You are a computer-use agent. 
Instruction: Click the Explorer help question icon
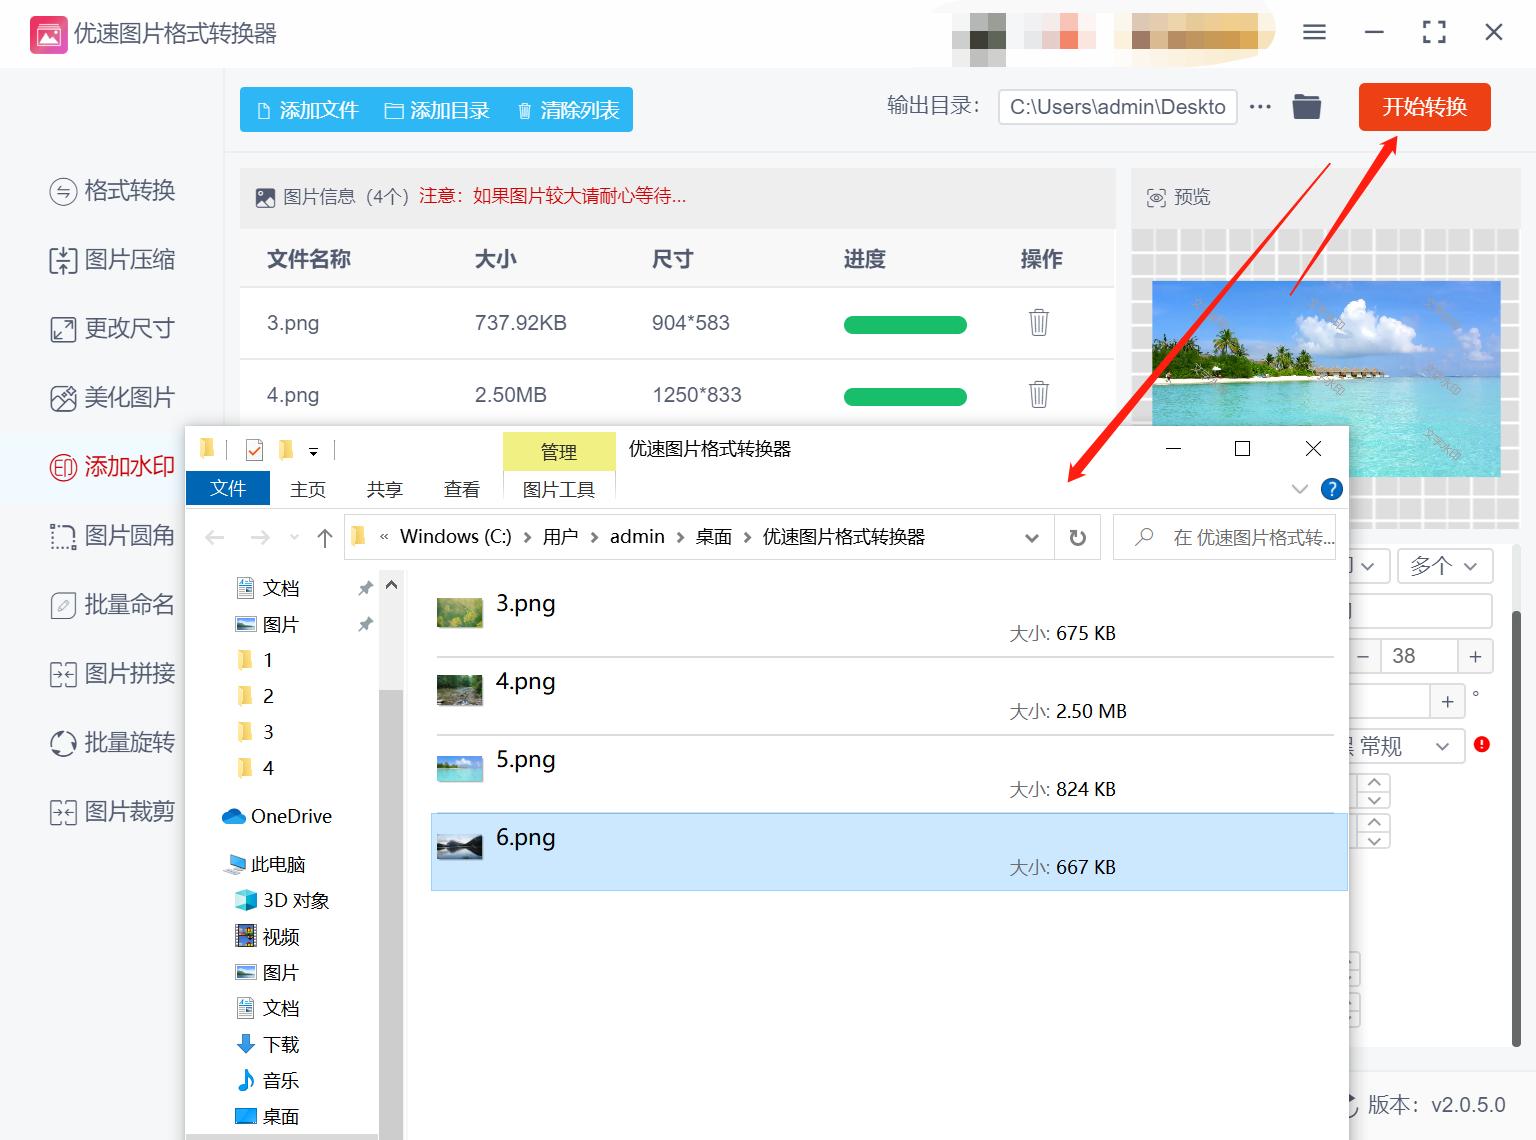point(1331,489)
